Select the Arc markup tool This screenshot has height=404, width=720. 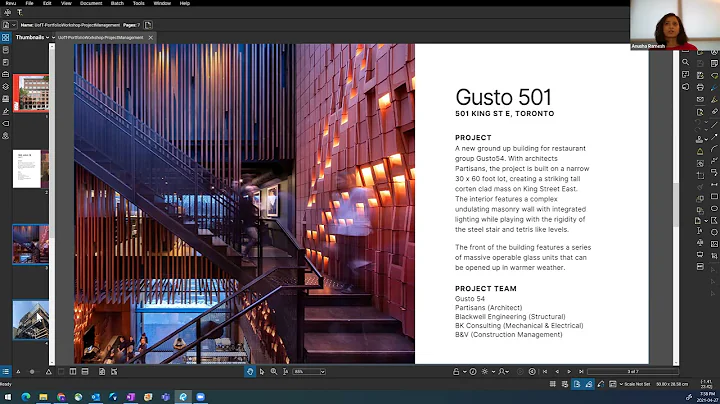click(714, 148)
